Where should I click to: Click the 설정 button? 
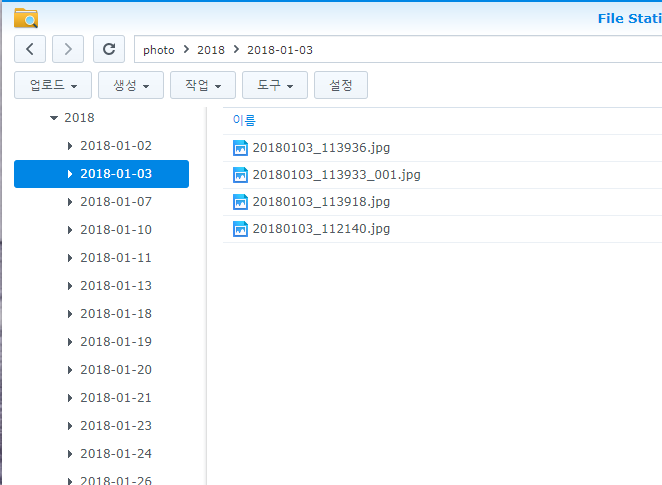coord(341,85)
